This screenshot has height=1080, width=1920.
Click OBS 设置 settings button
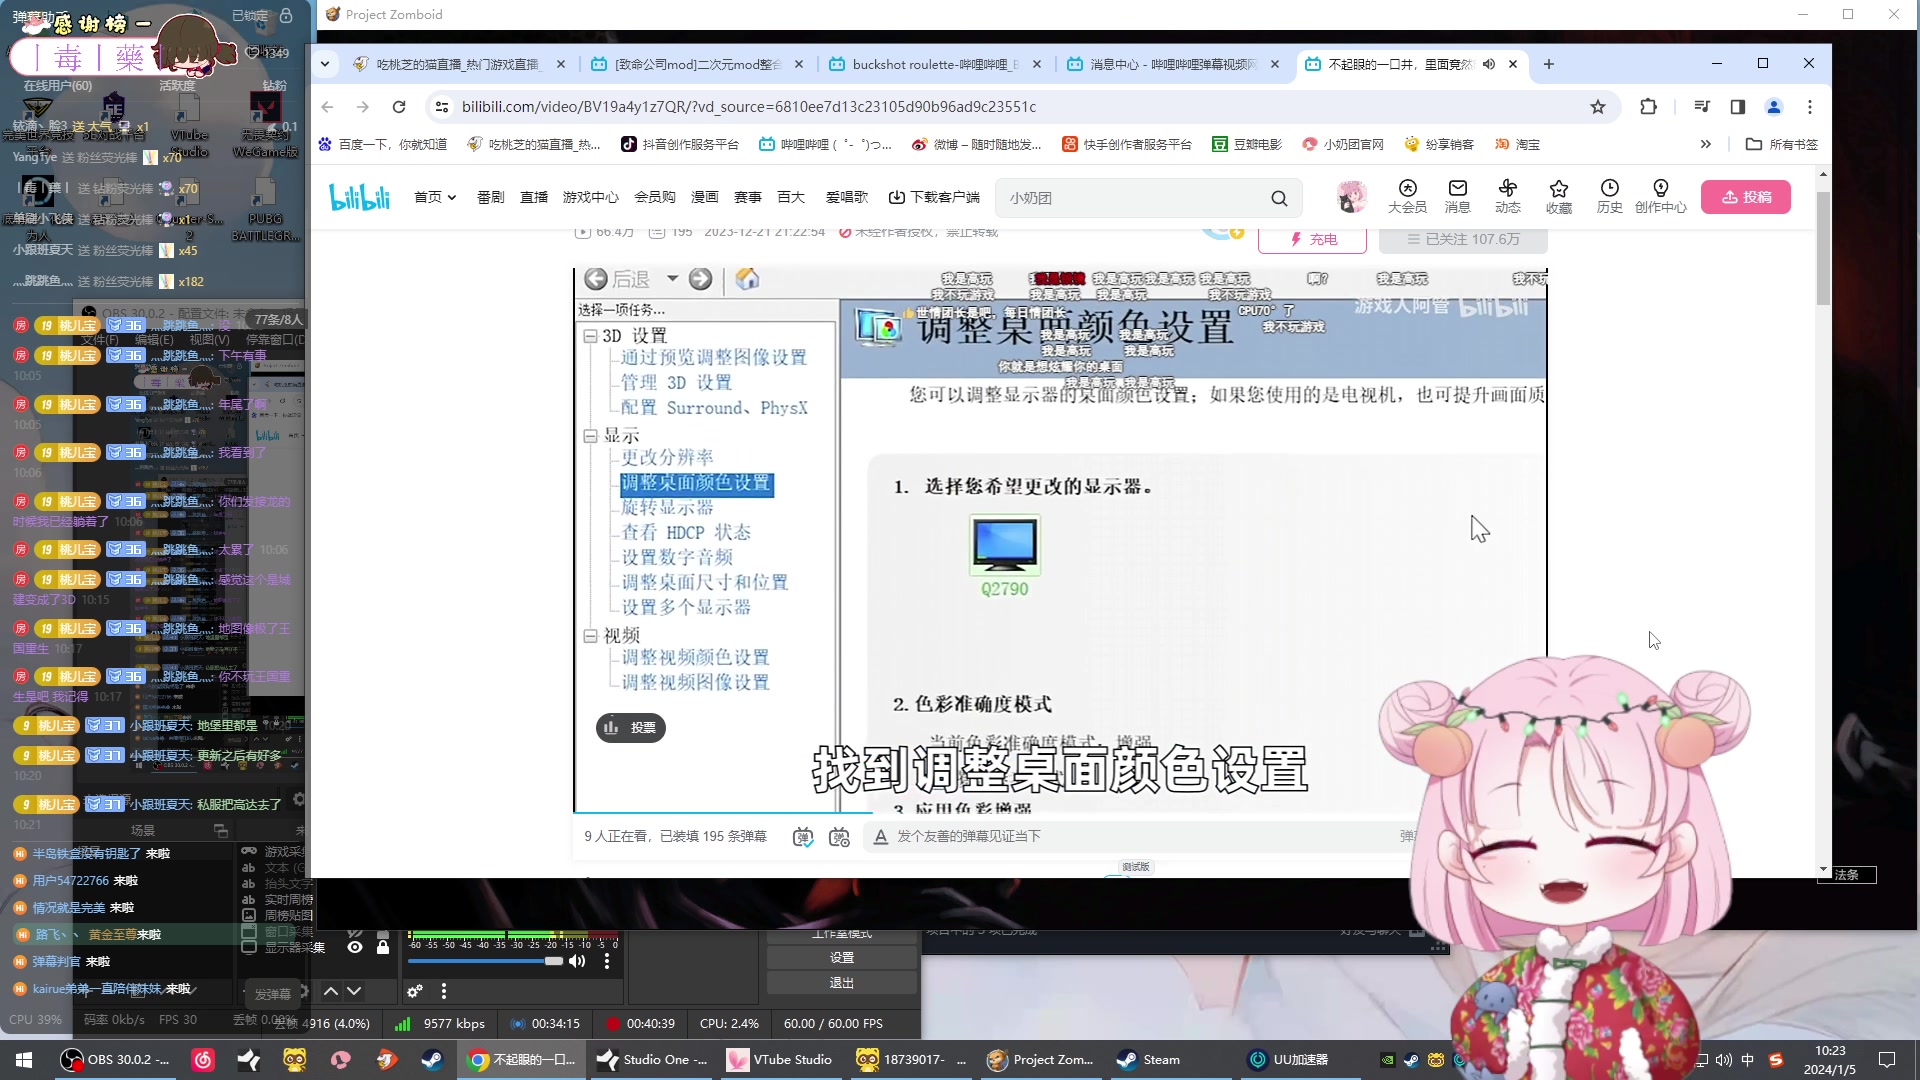pyautogui.click(x=842, y=958)
